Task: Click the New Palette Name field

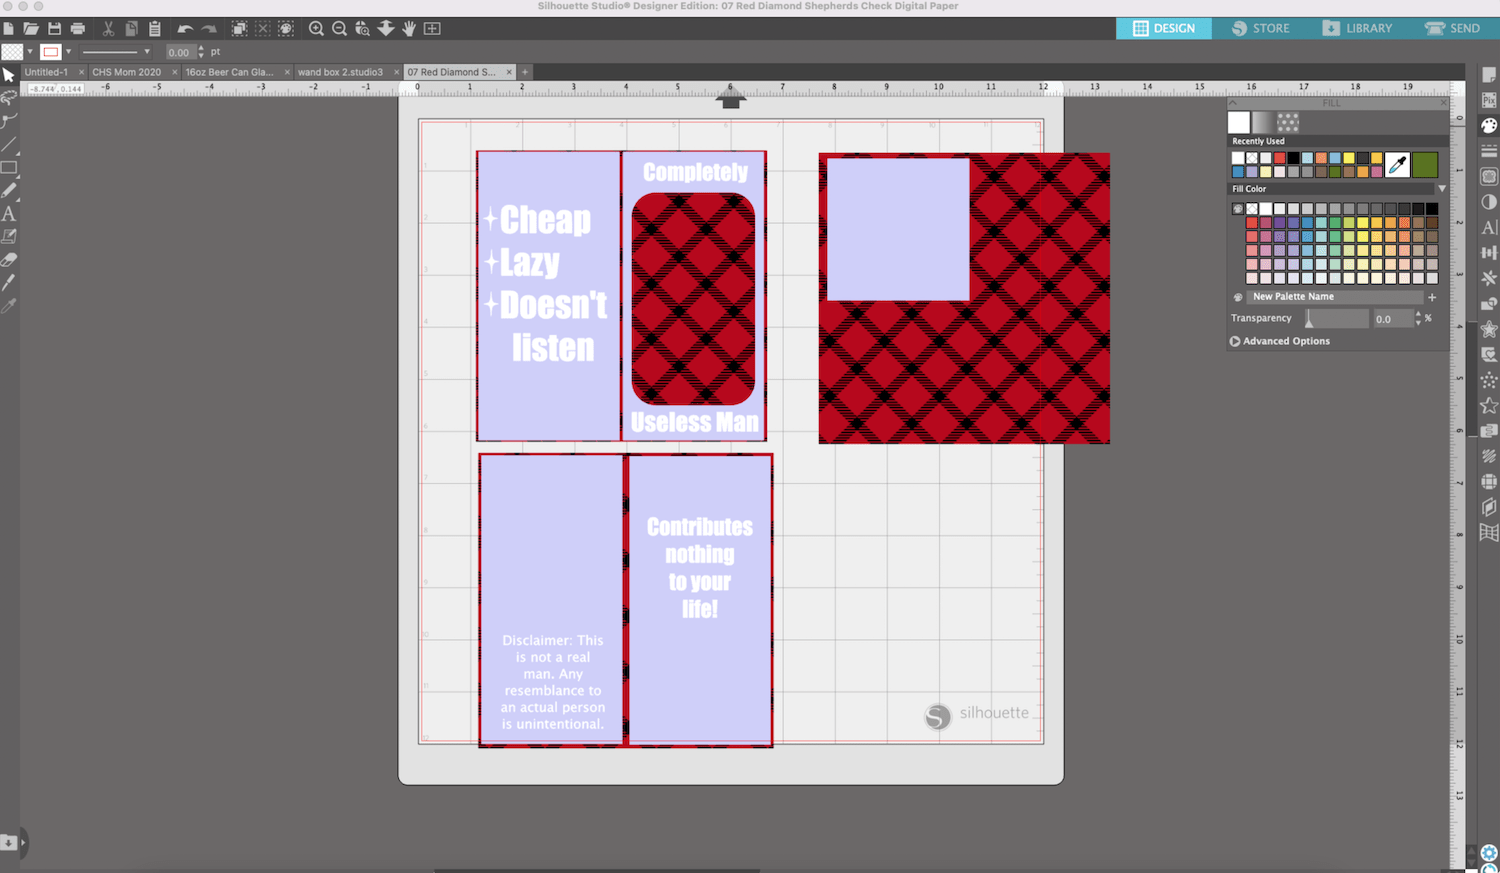Action: pyautogui.click(x=1334, y=297)
